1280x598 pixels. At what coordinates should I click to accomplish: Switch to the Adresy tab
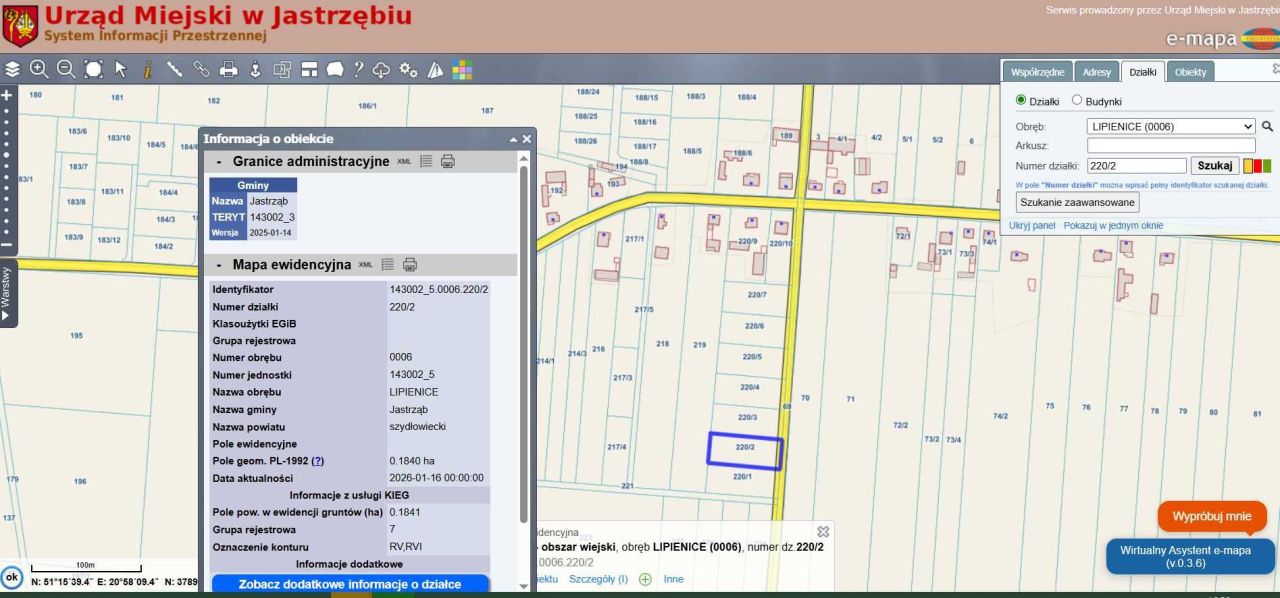(1097, 72)
